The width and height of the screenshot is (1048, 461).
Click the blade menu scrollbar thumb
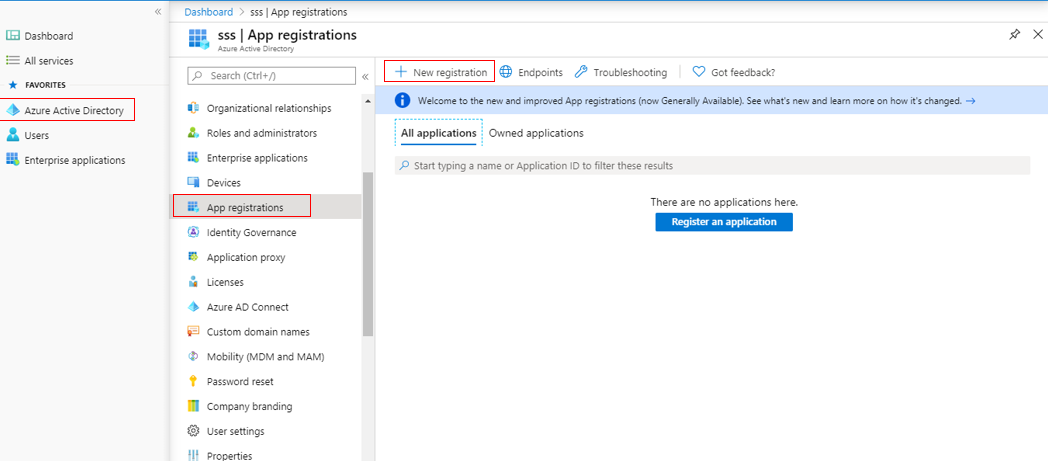coord(368,254)
